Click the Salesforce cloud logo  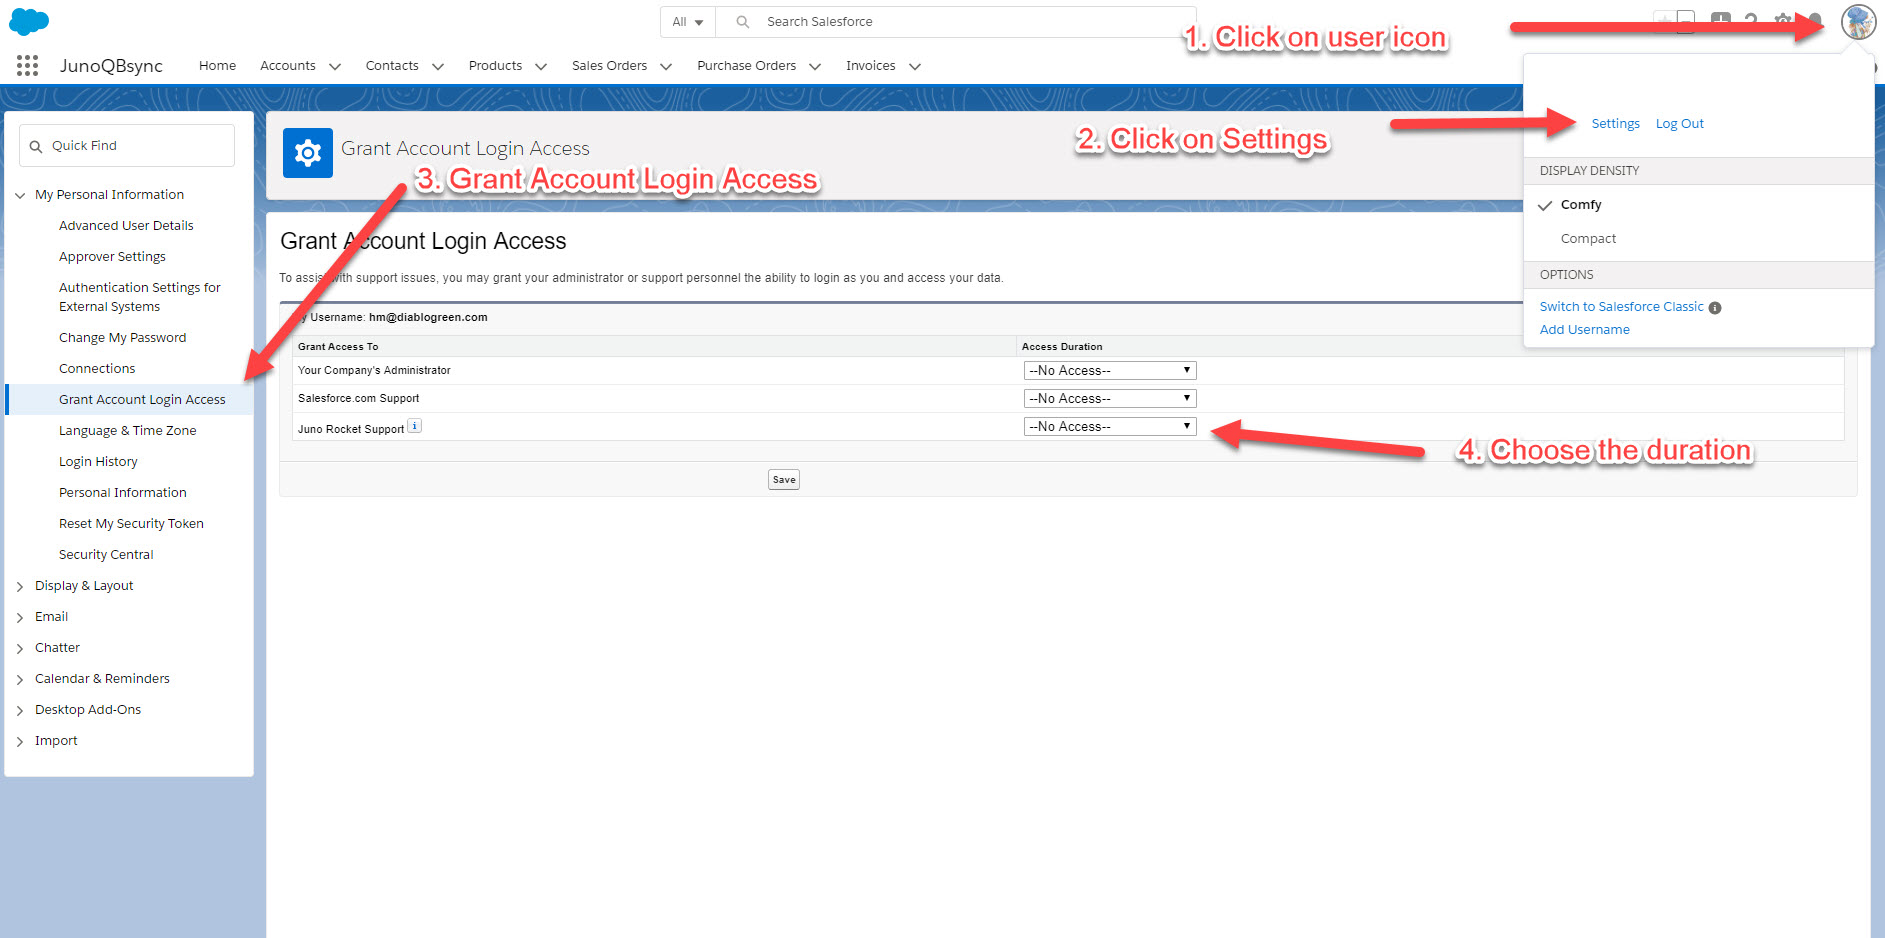(x=27, y=21)
